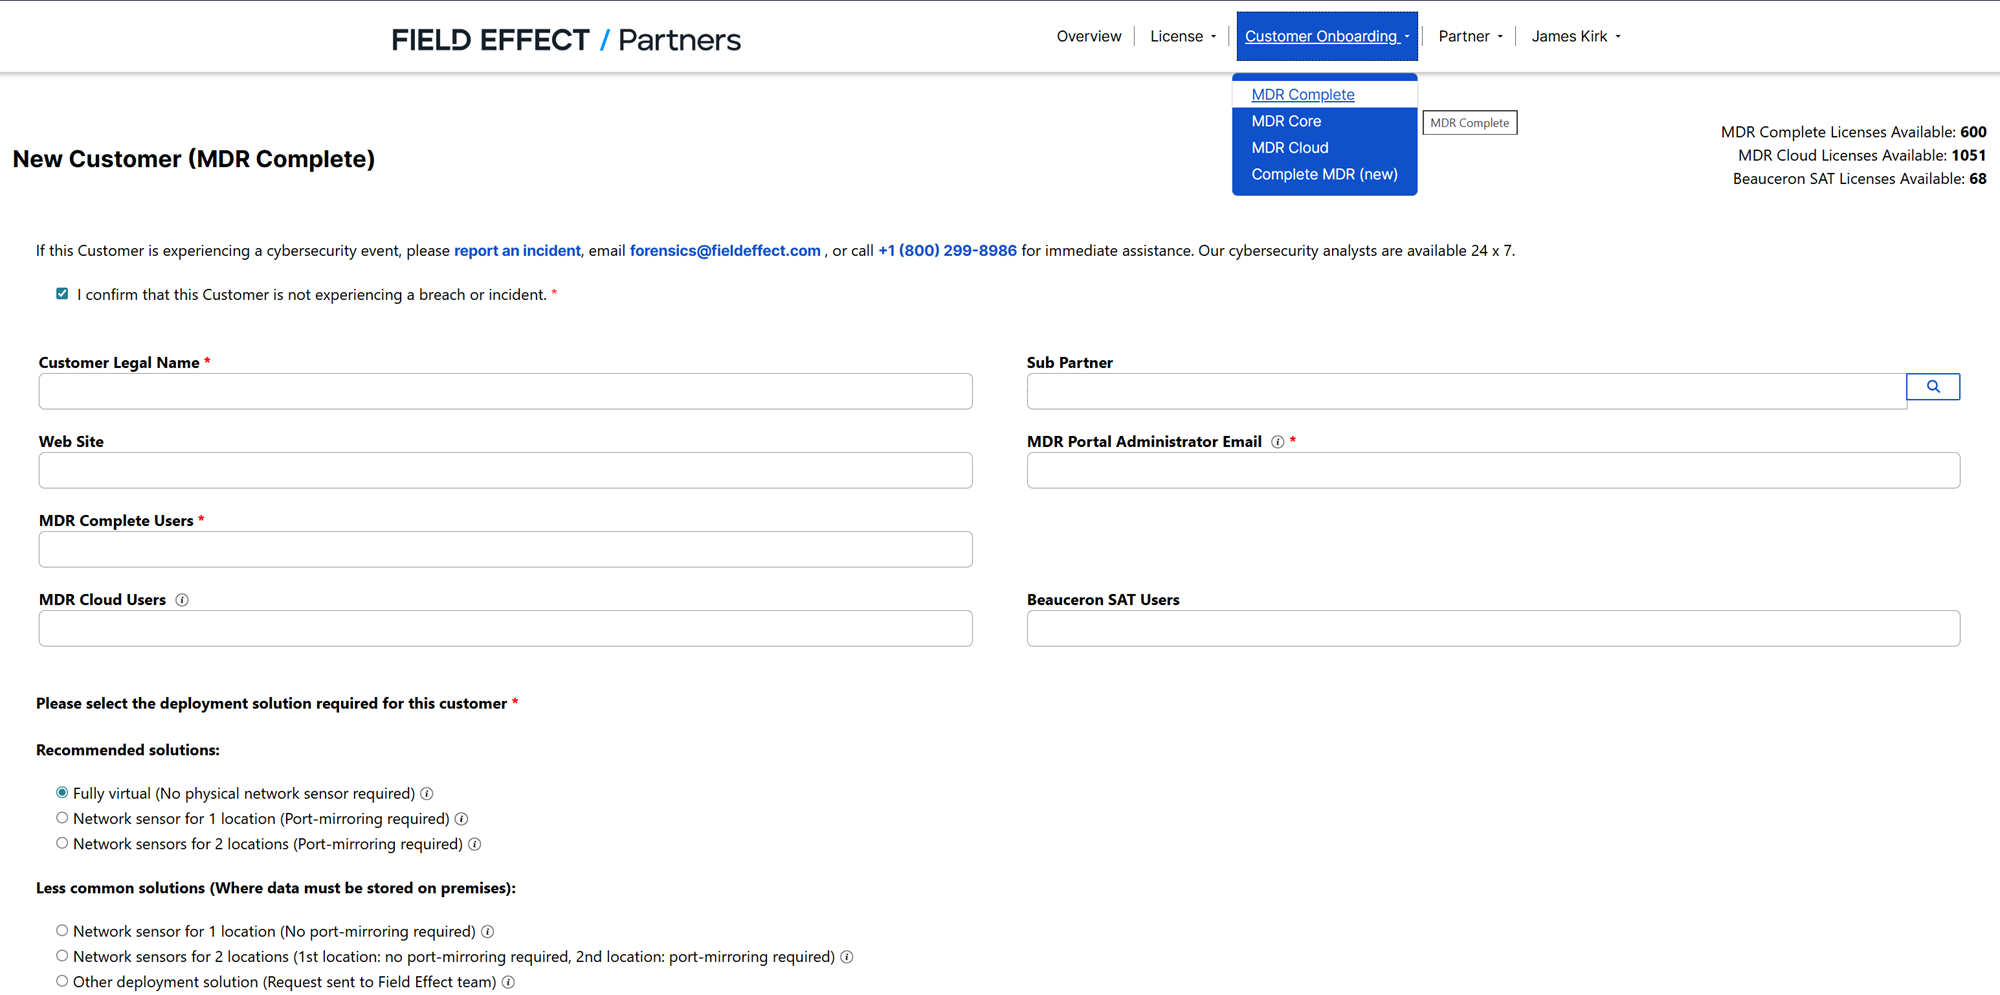The image size is (2000, 995).
Task: Focus the MDR Portal Administrator Email field
Action: 1493,470
